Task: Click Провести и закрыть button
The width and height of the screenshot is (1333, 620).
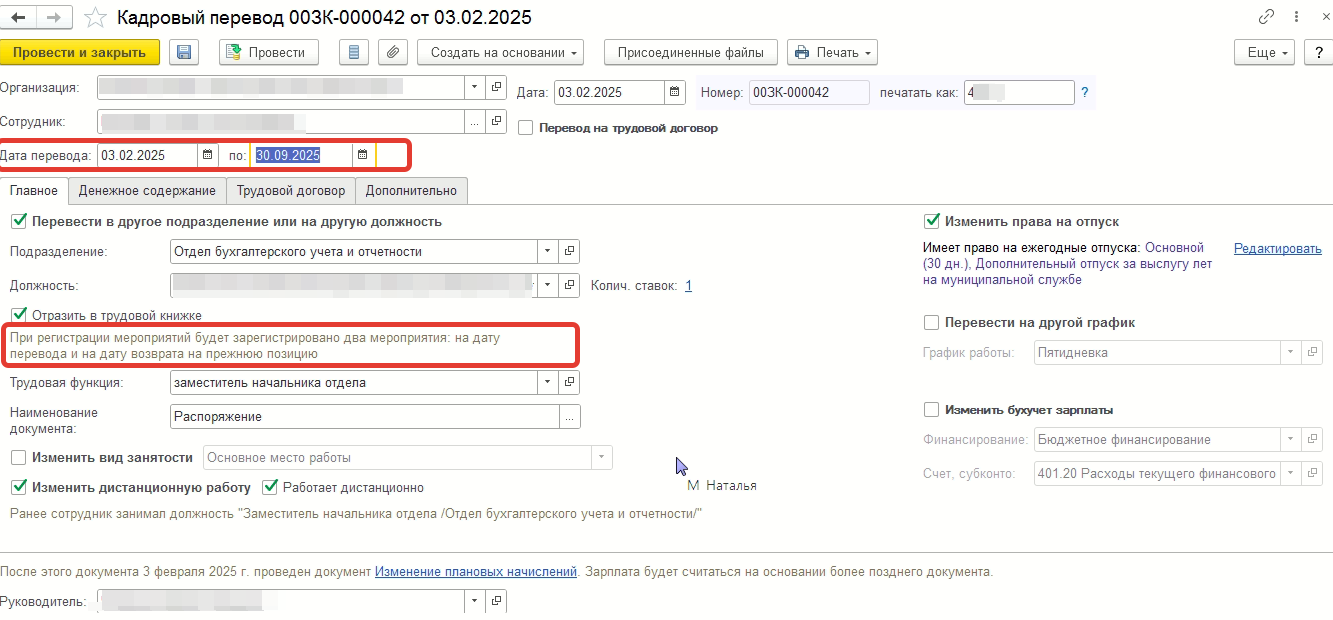Action: click(x=80, y=53)
